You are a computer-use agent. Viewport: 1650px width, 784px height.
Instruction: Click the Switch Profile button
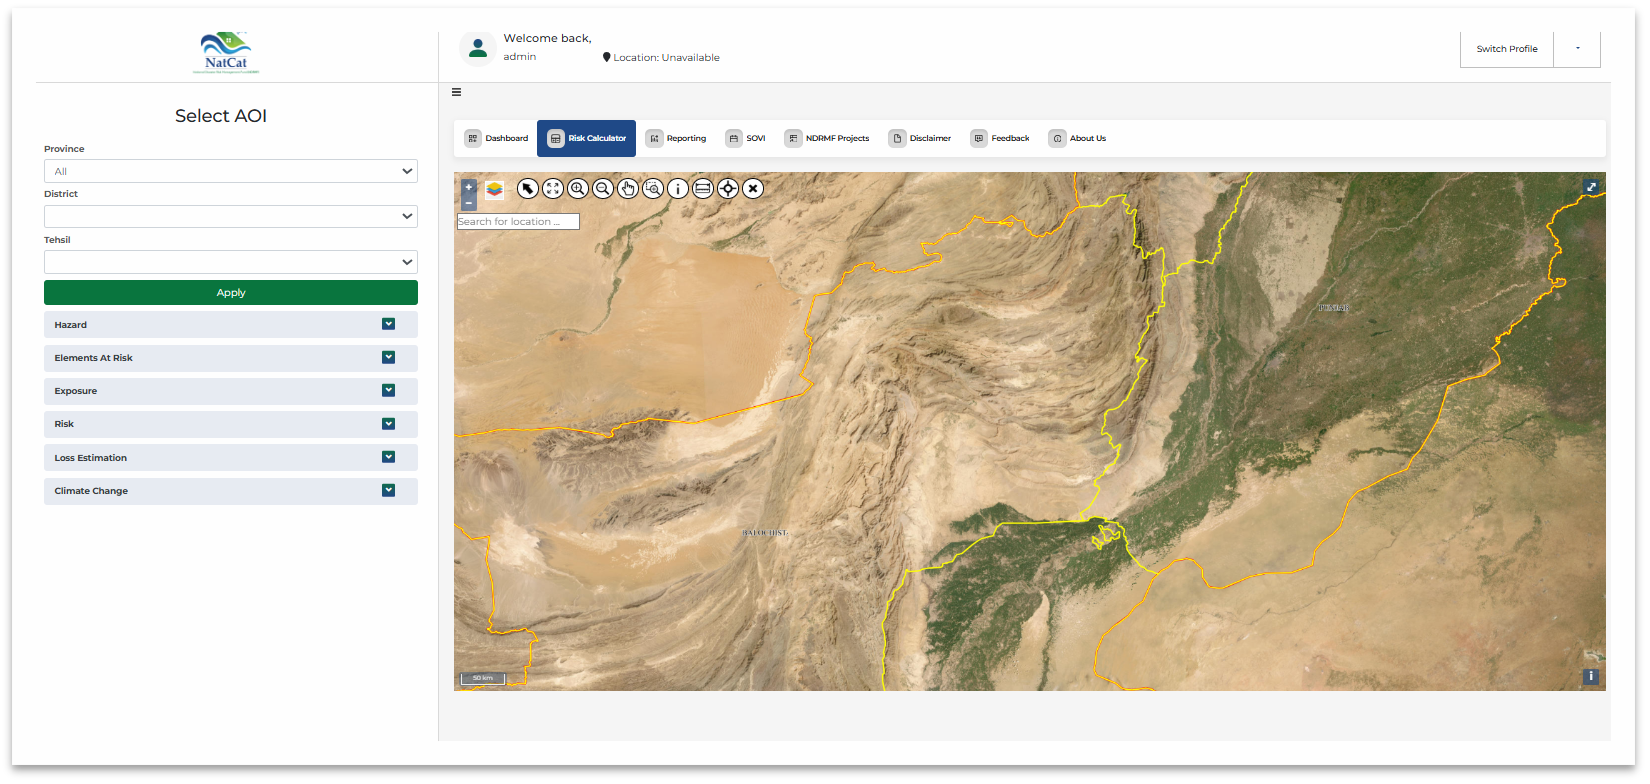coord(1506,49)
